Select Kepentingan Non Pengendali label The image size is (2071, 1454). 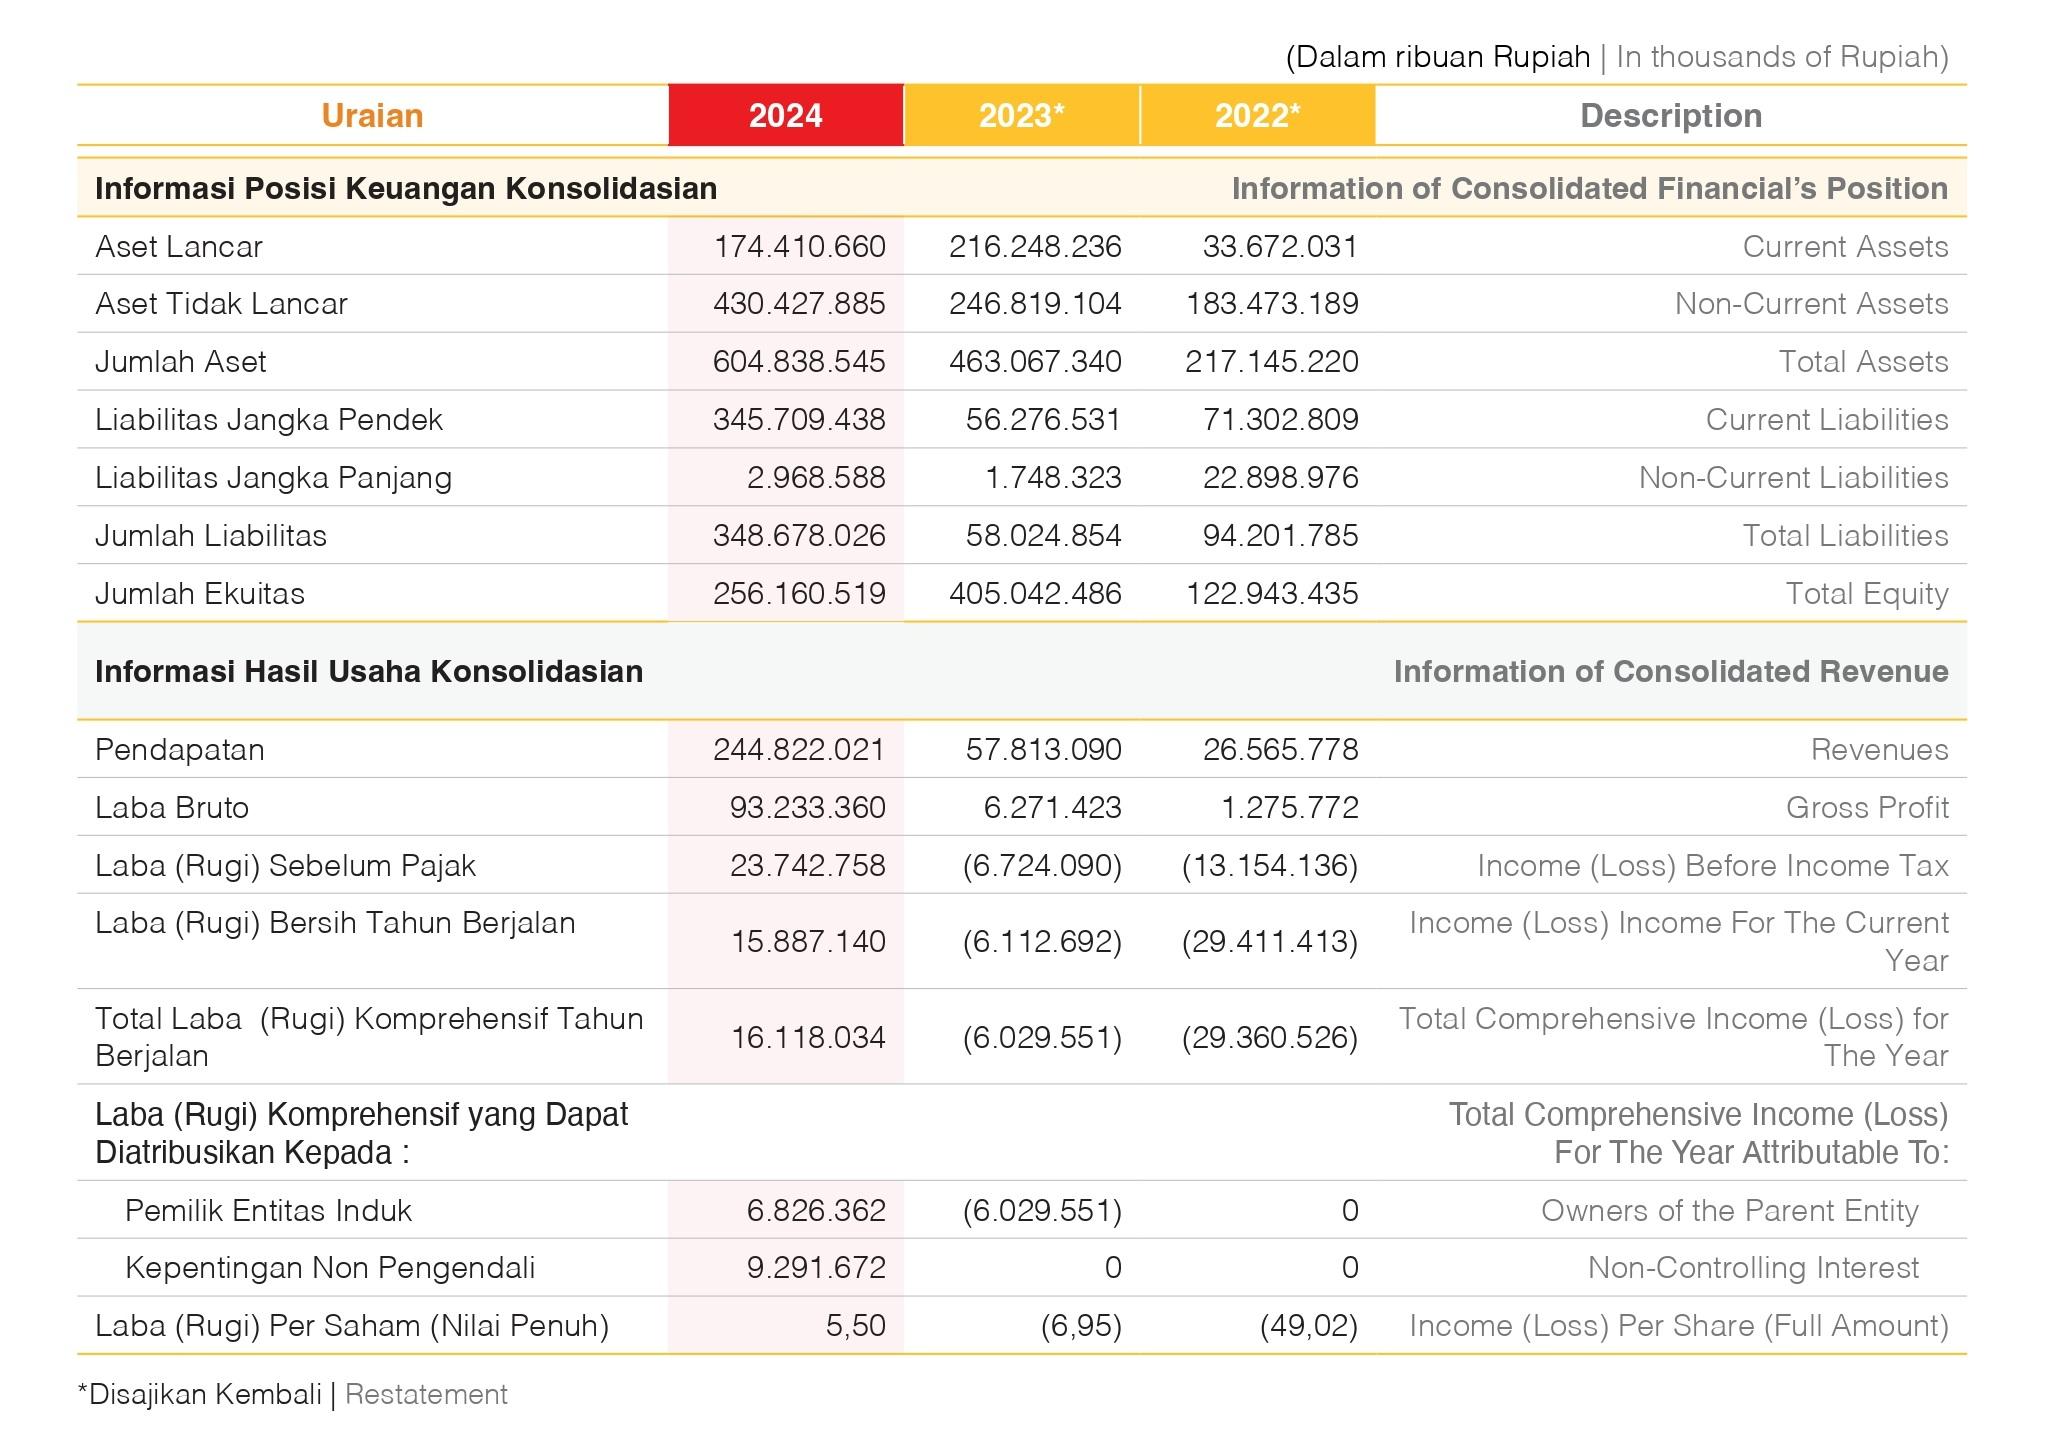click(330, 1268)
